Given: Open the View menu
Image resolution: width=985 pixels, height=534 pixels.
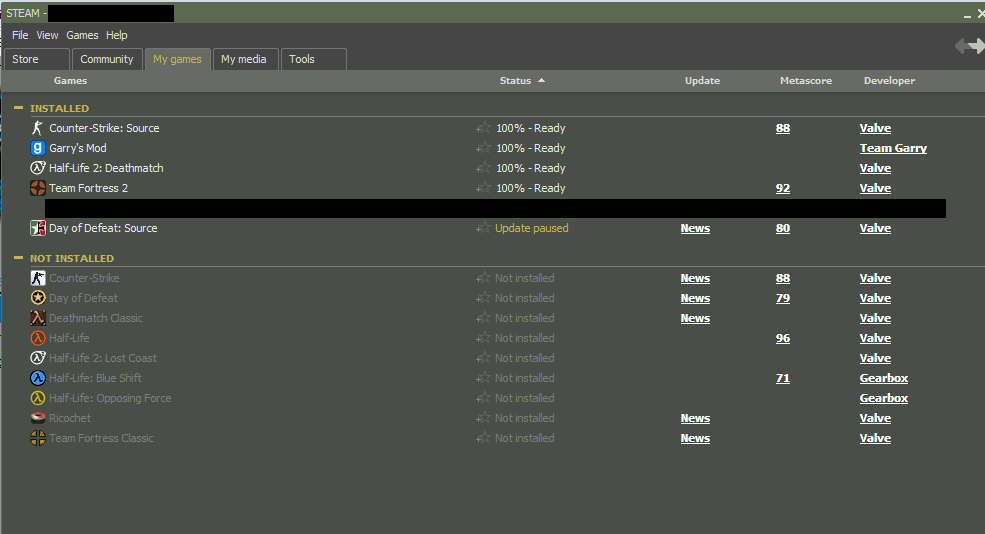Looking at the screenshot, I should click(47, 35).
